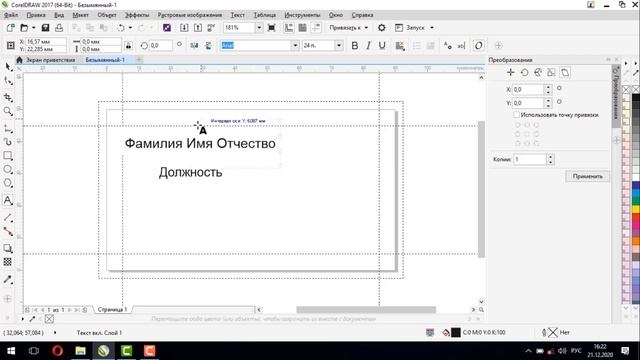Enable the Использовать точку привязки checkbox
The image size is (640, 360).
pyautogui.click(x=516, y=115)
